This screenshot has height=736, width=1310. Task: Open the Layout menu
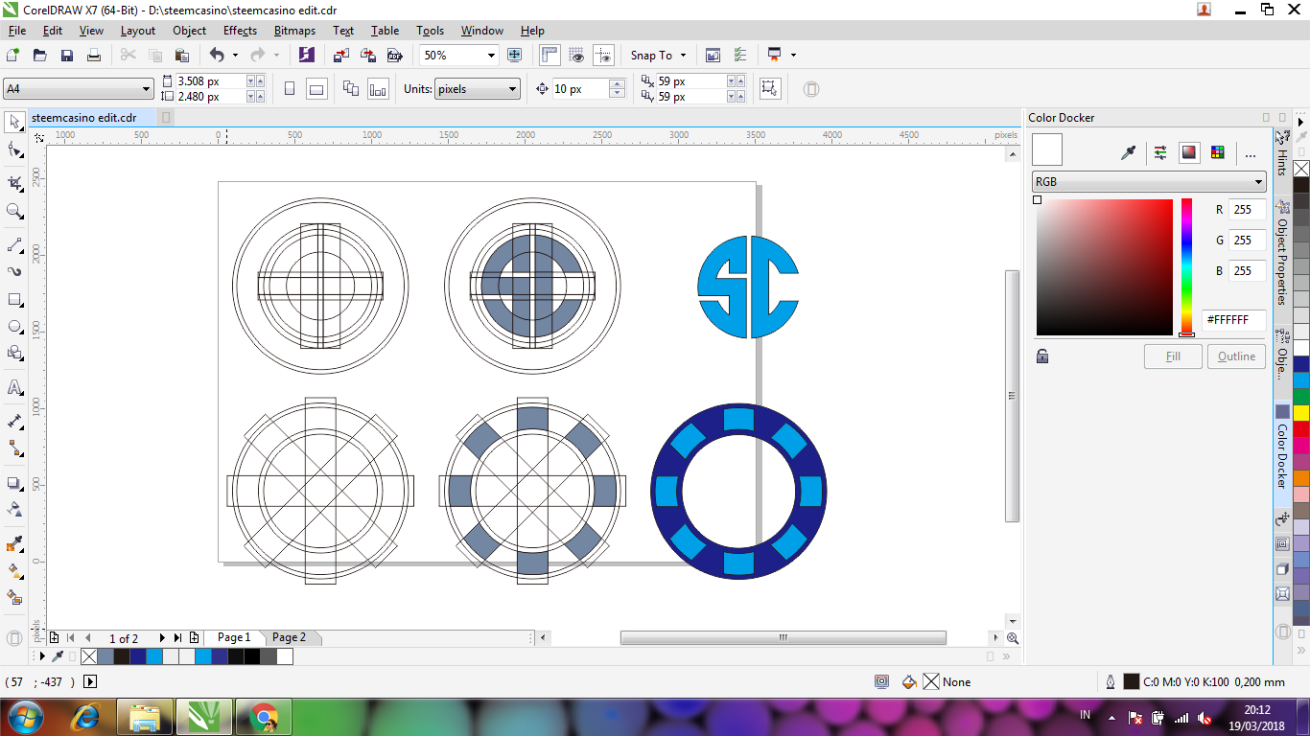click(138, 31)
